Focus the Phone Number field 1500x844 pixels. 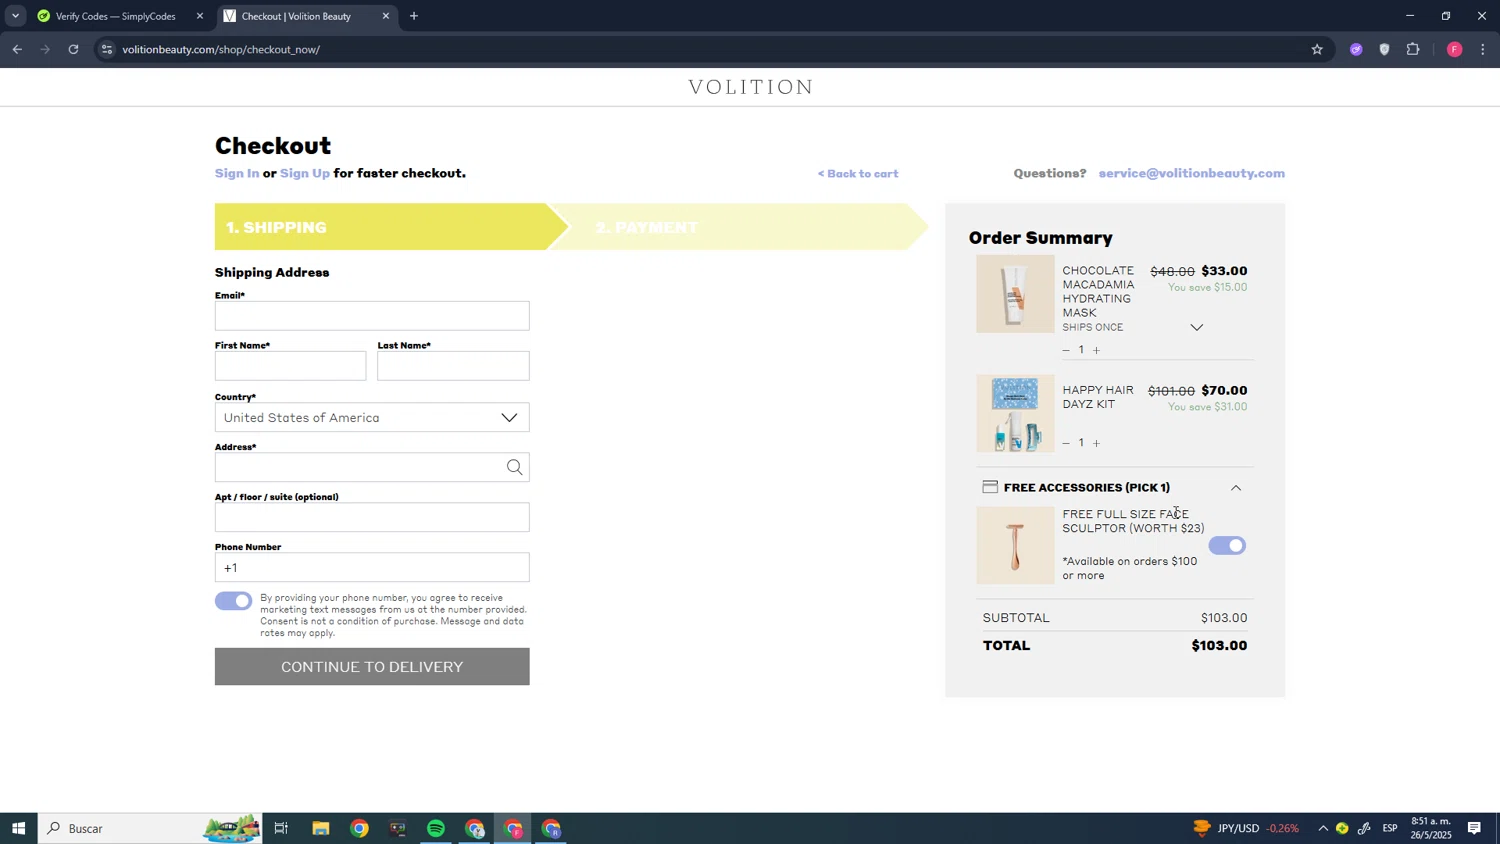click(372, 568)
